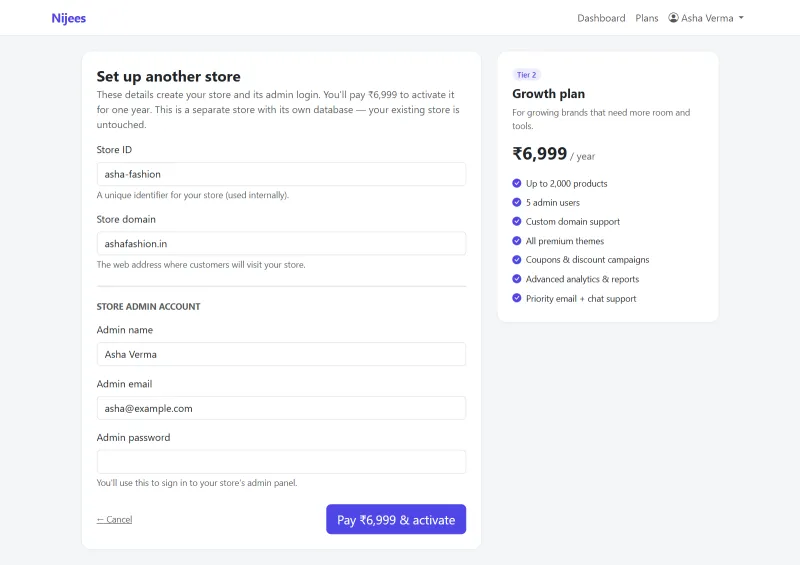This screenshot has width=800, height=565.
Task: Expand the Asha Verma dropdown caret
Action: [741, 18]
